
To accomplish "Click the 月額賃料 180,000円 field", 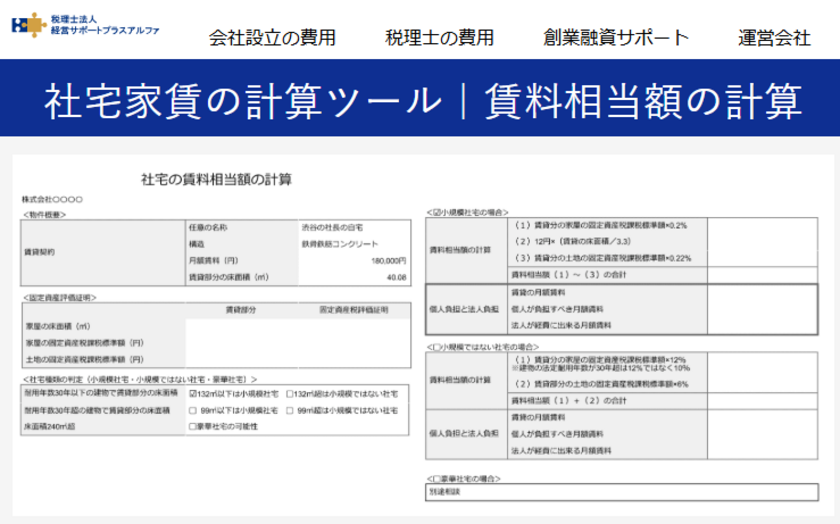I will [354, 260].
